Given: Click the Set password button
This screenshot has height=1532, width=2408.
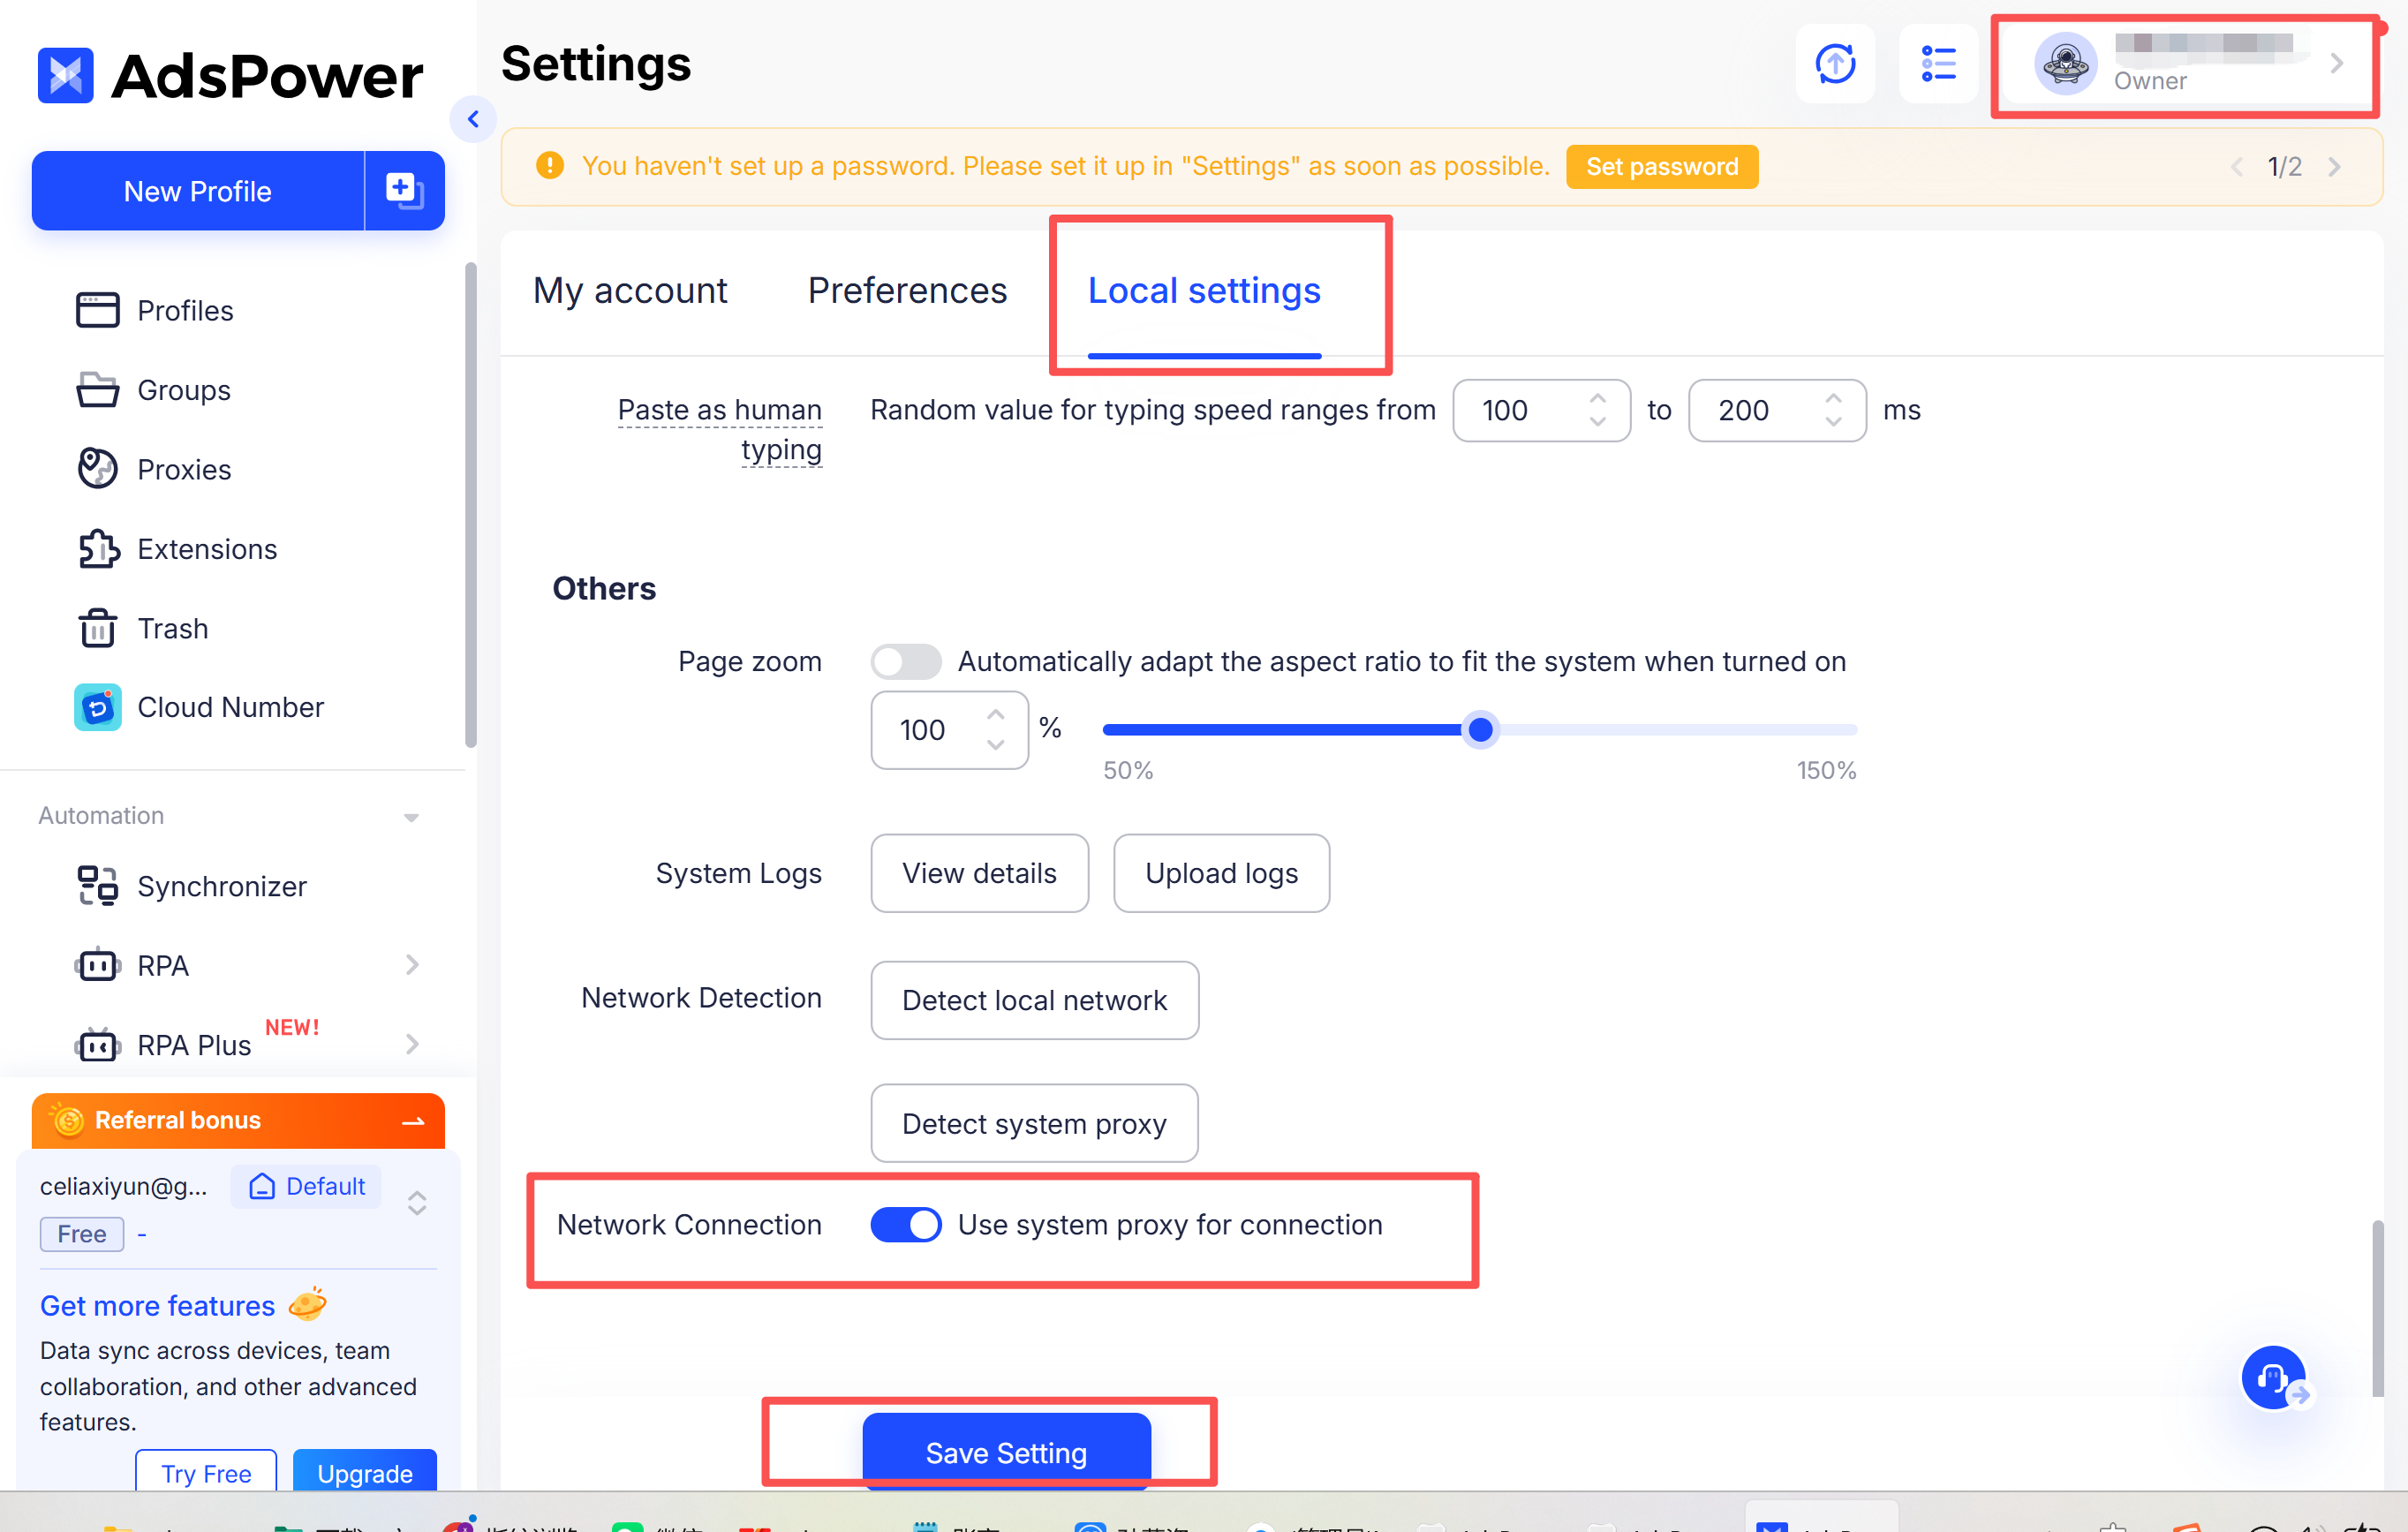Looking at the screenshot, I should [x=1662, y=166].
